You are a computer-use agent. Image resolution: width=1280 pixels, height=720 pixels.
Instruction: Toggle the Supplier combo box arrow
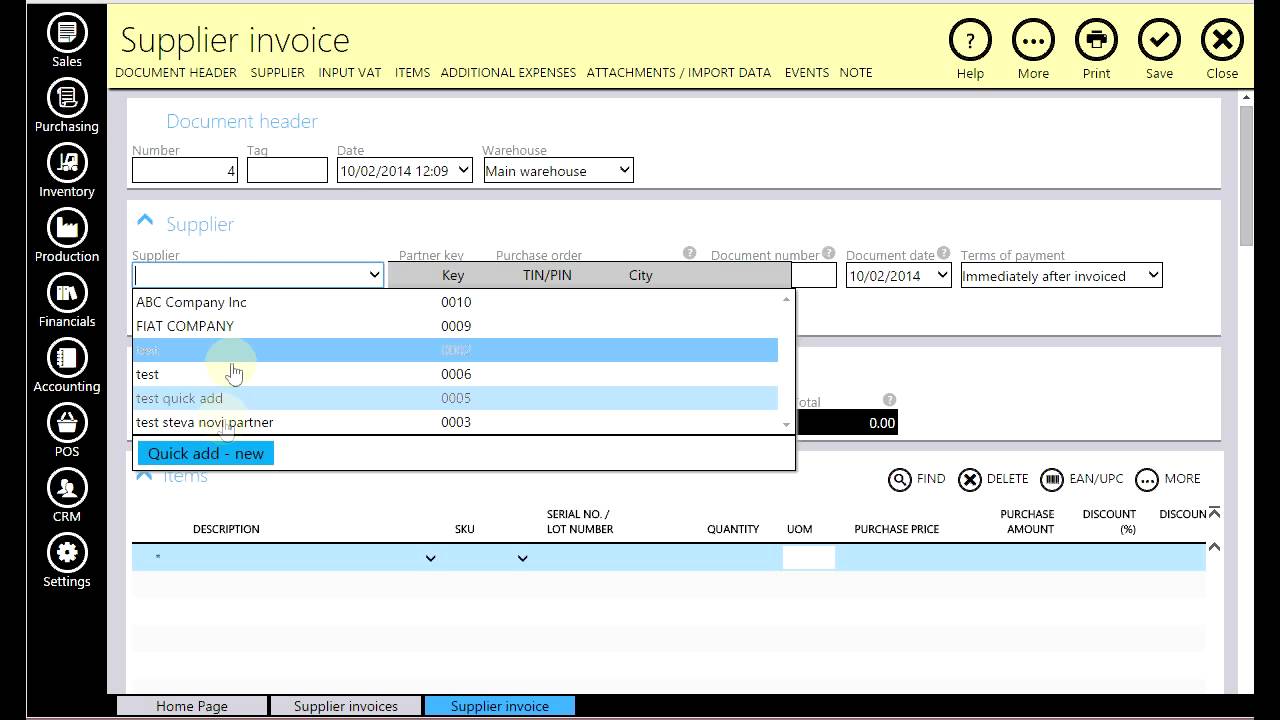(374, 275)
